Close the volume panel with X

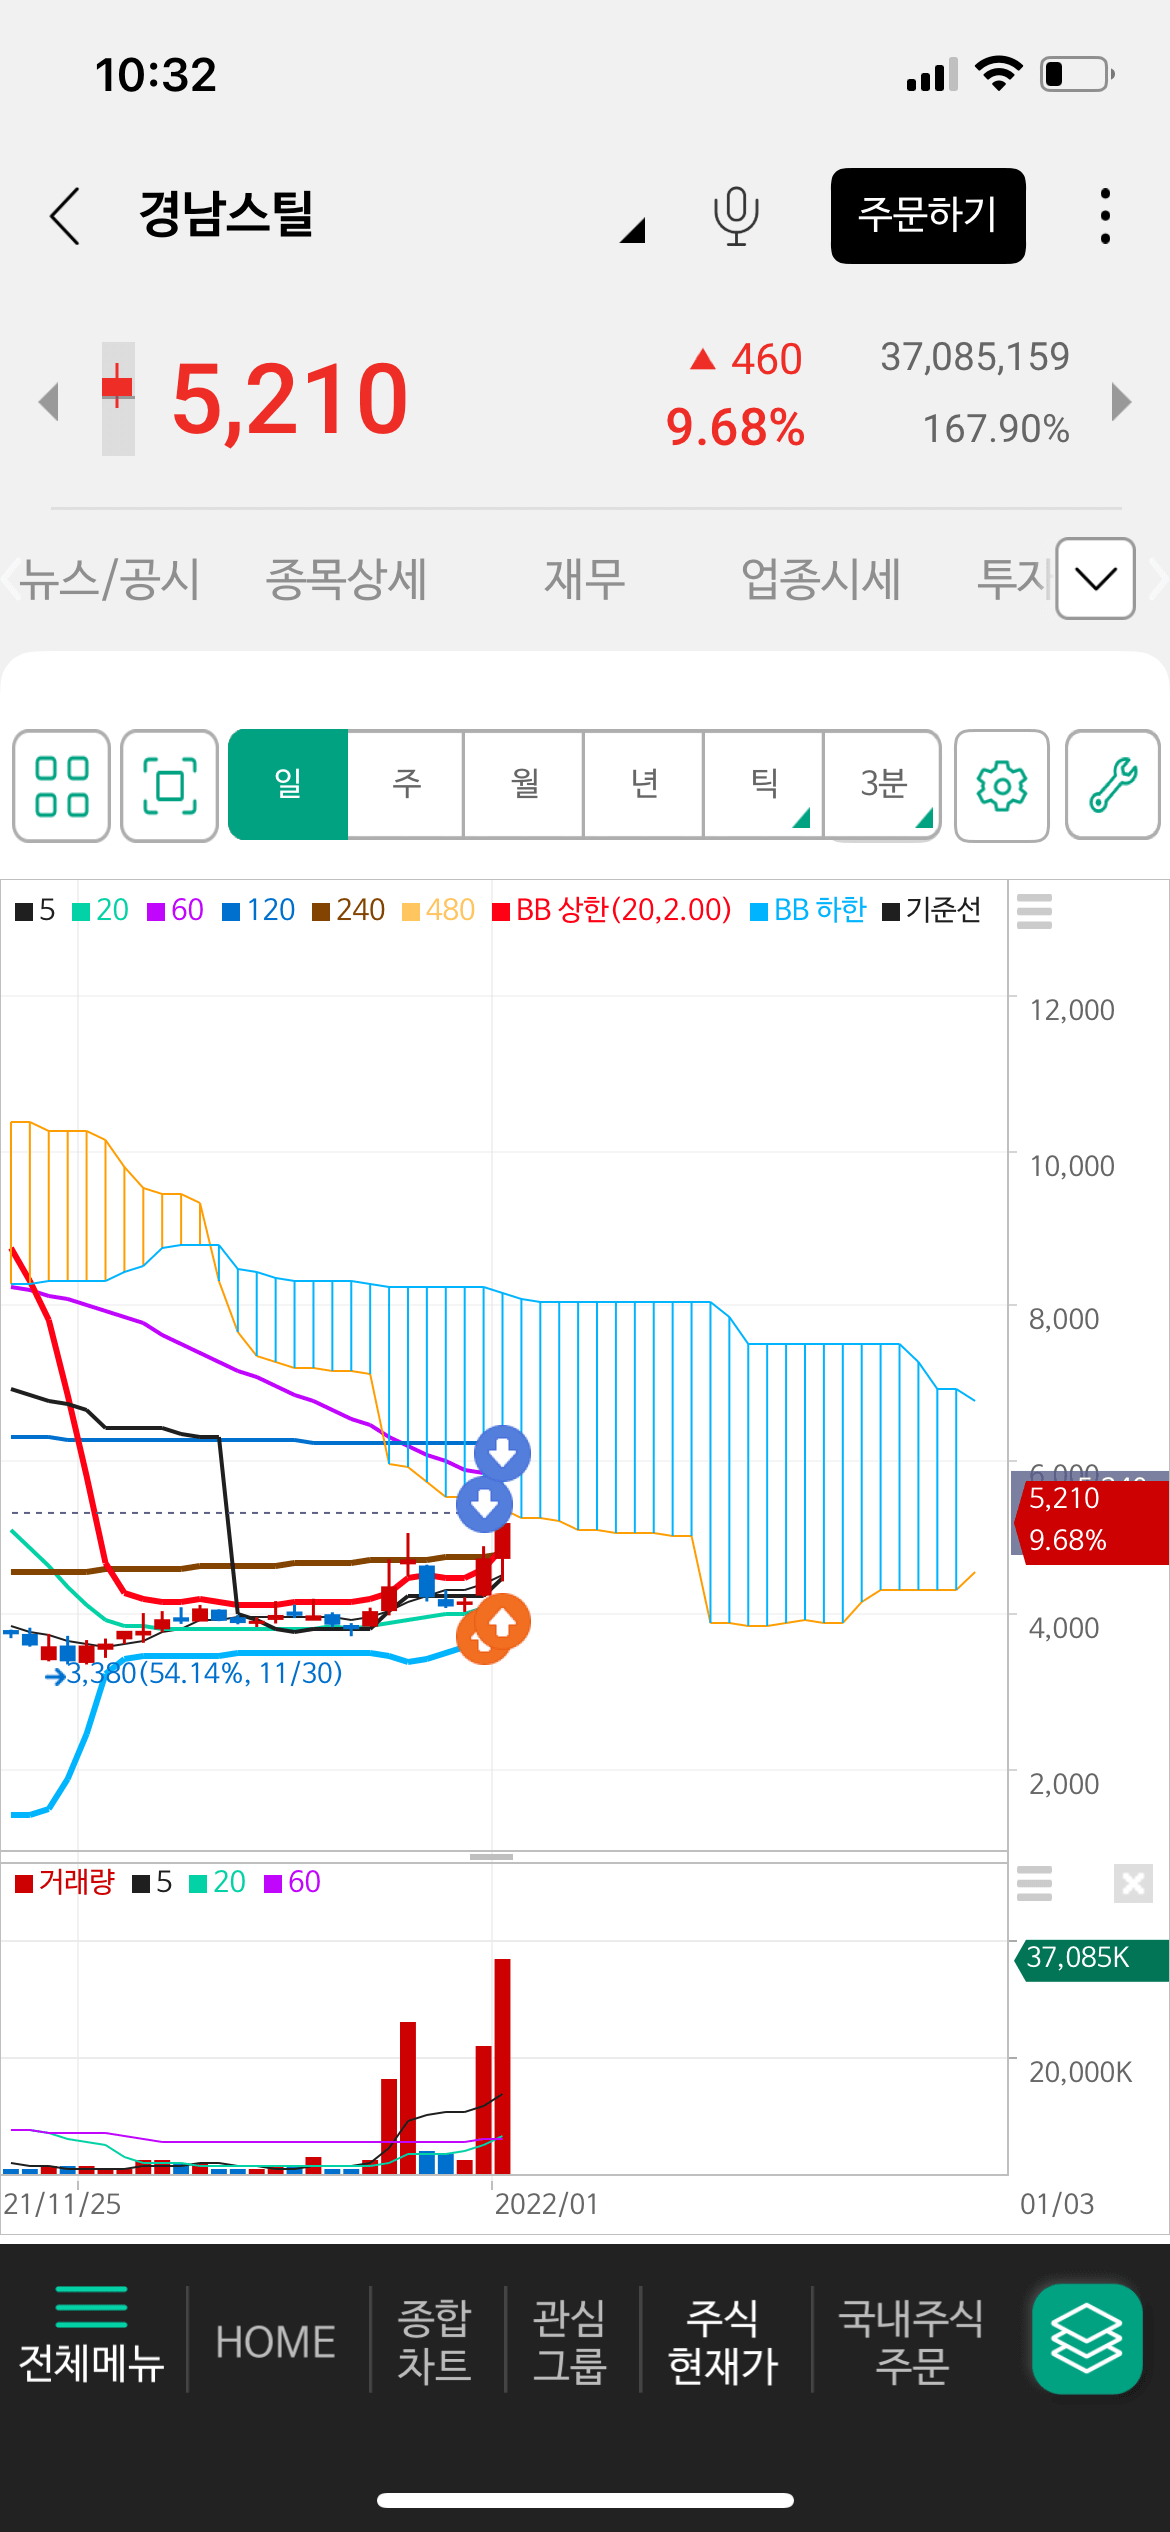point(1133,1884)
